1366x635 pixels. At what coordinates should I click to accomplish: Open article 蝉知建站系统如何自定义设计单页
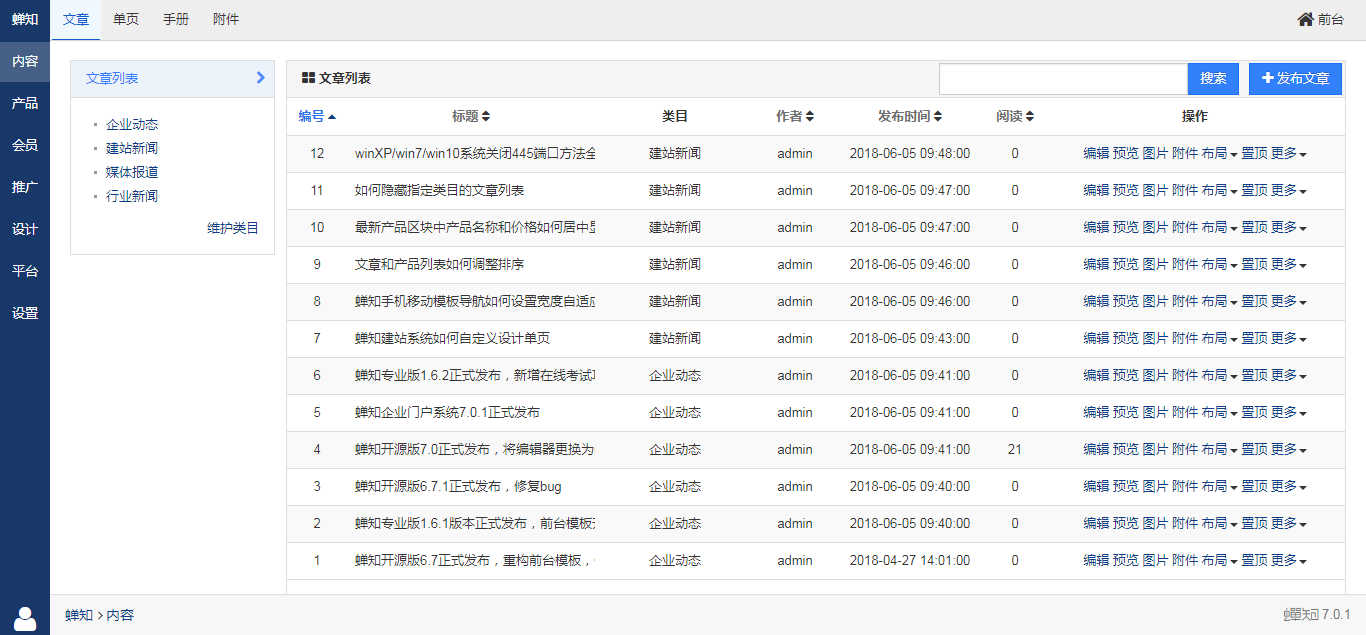pyautogui.click(x=452, y=338)
